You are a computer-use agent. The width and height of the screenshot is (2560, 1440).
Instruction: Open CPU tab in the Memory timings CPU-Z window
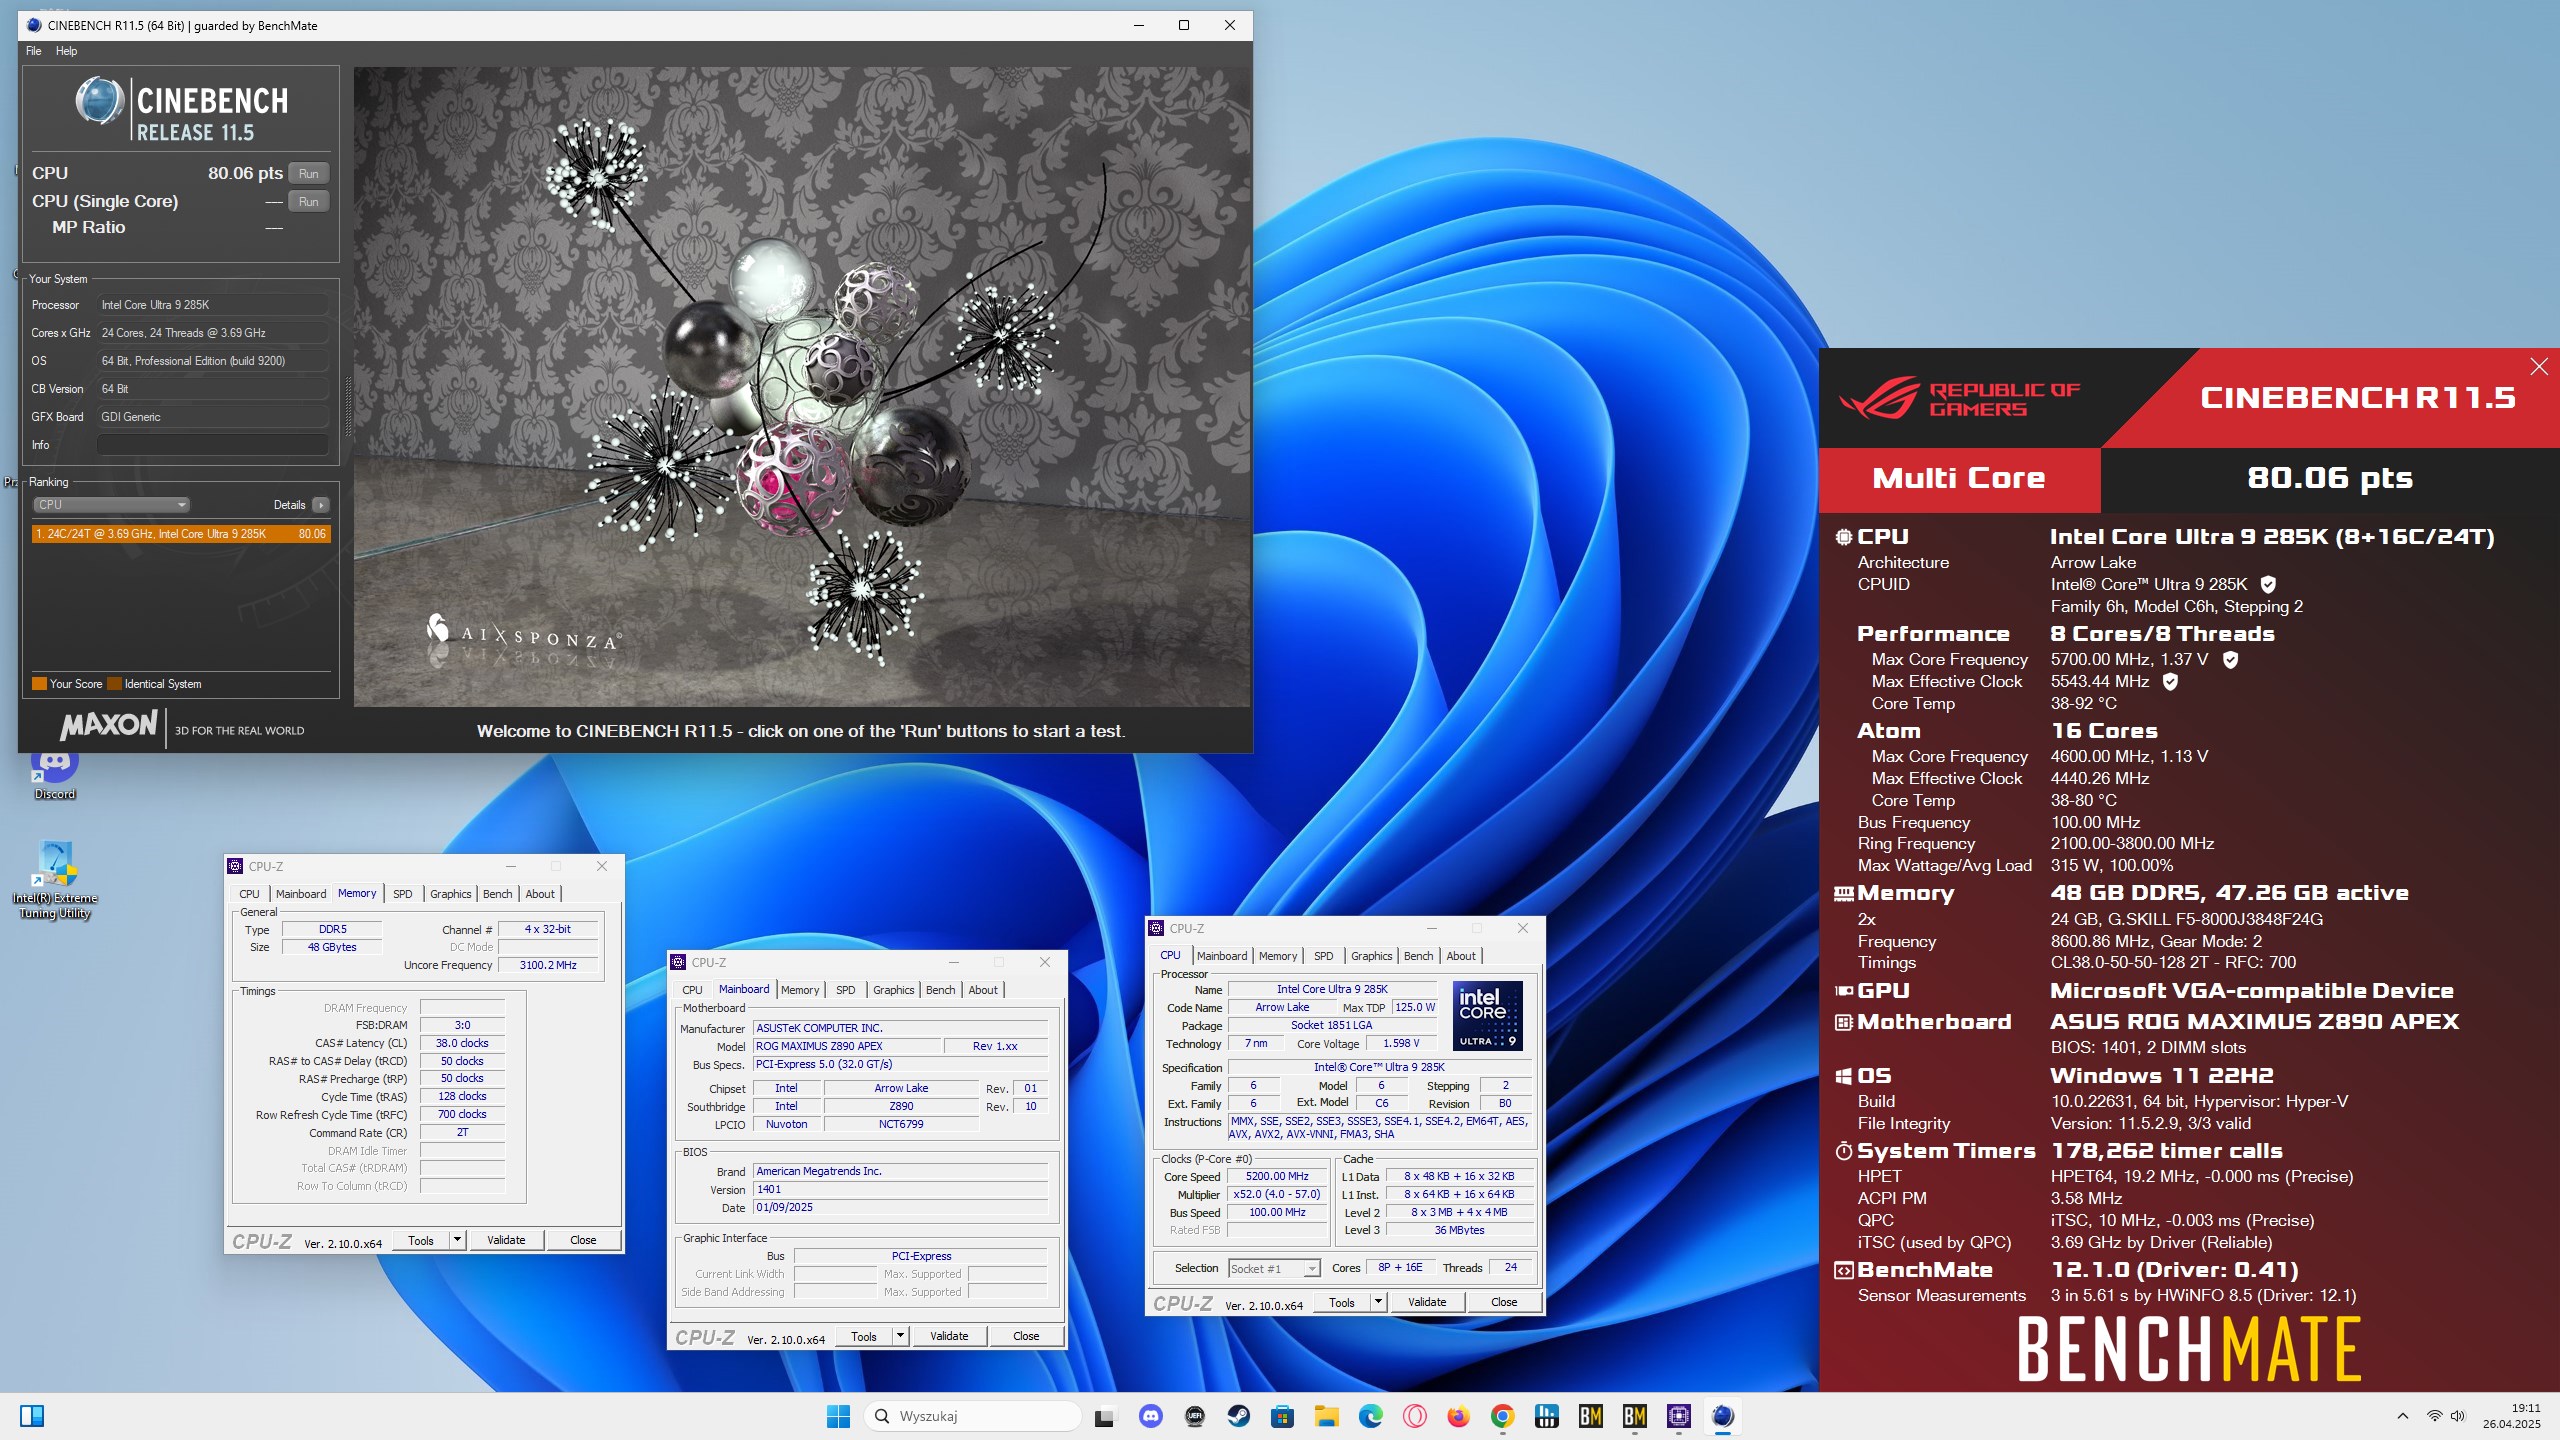(249, 894)
